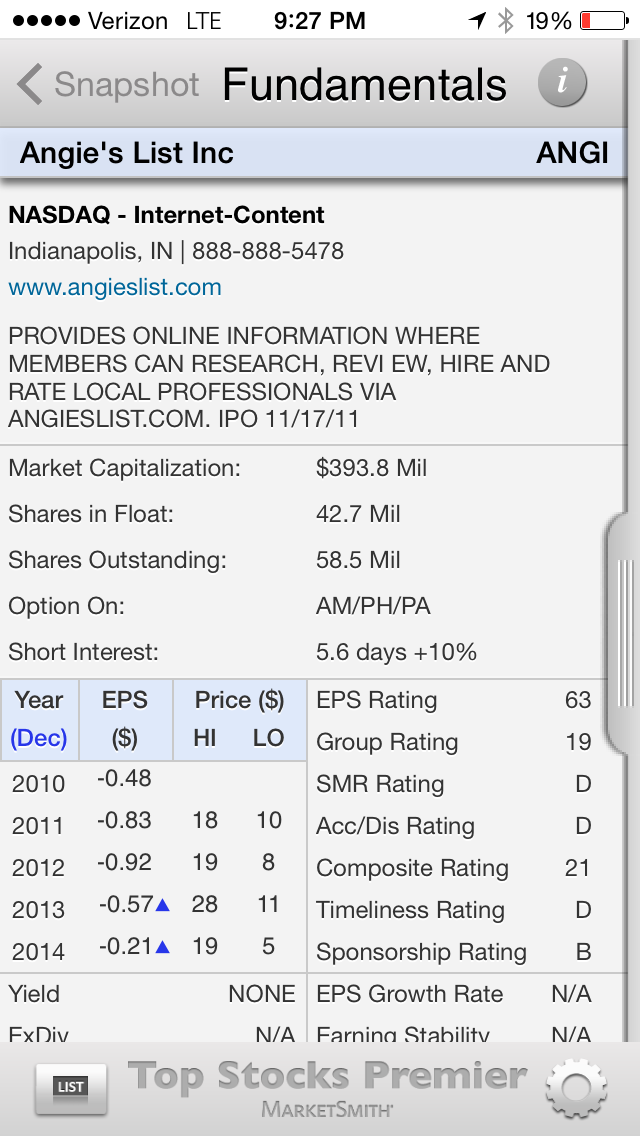Select Shares Outstanding 58.5 Mil

358,560
